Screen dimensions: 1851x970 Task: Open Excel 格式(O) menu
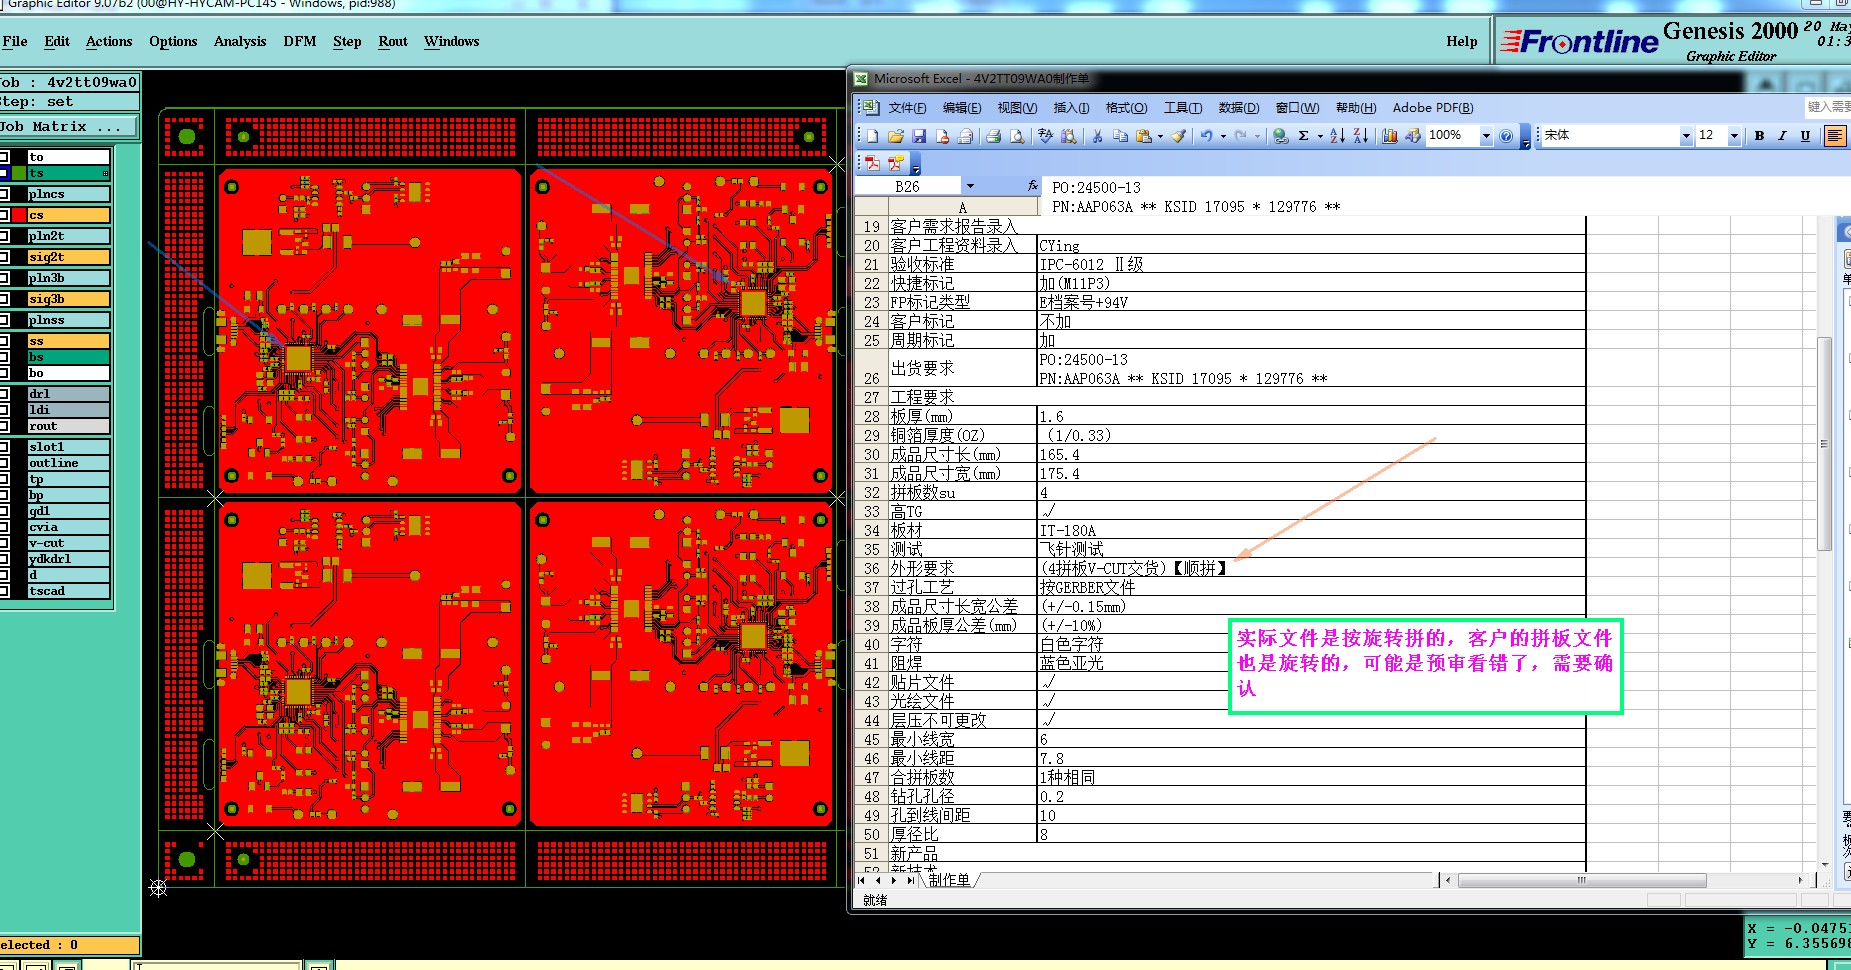1126,108
